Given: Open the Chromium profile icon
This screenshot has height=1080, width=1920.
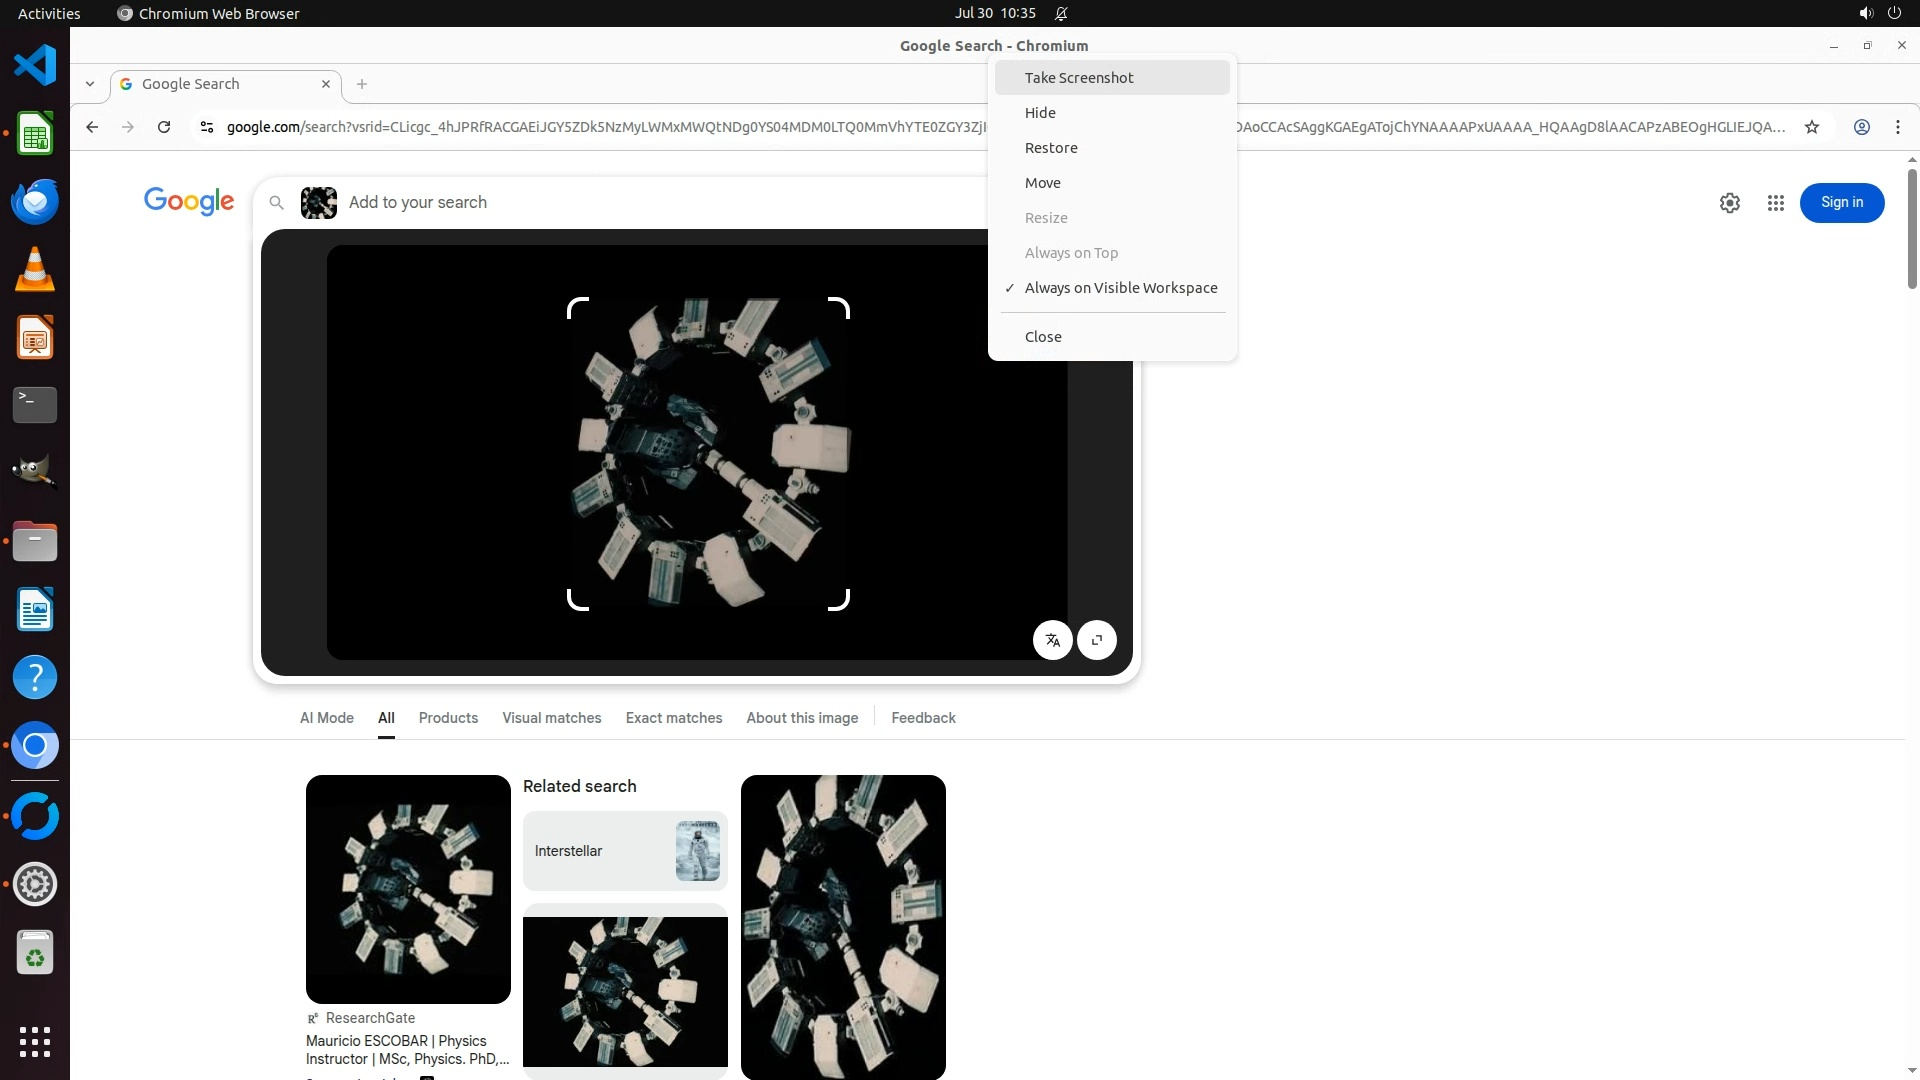Looking at the screenshot, I should coord(1861,127).
